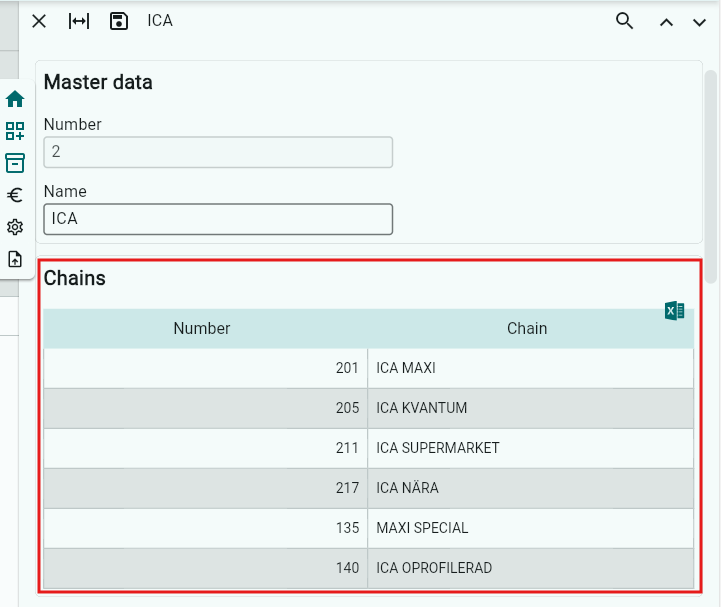Export Chains table to Excel
Viewport: 721px width, 607px height.
[675, 311]
